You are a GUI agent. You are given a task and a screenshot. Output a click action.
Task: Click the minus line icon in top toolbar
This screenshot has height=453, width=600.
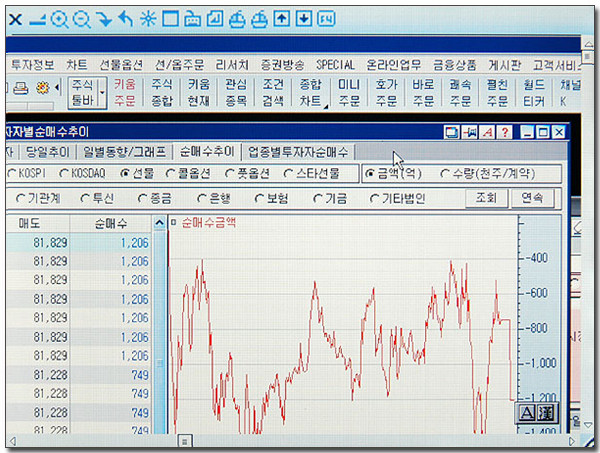click(x=37, y=21)
